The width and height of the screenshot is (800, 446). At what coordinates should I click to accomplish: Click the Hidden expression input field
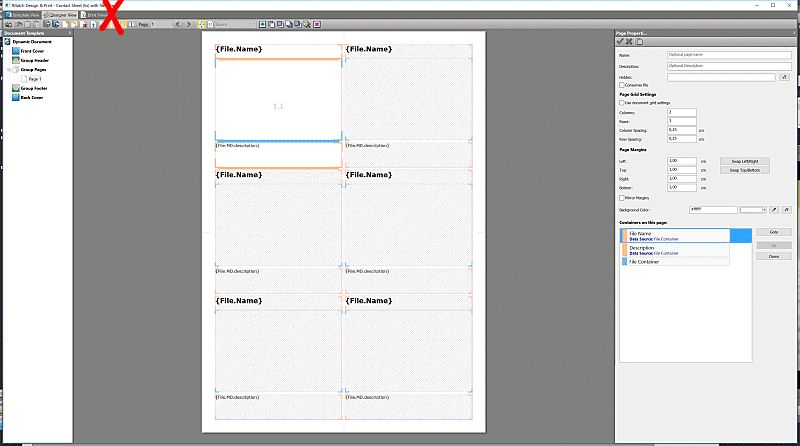721,77
